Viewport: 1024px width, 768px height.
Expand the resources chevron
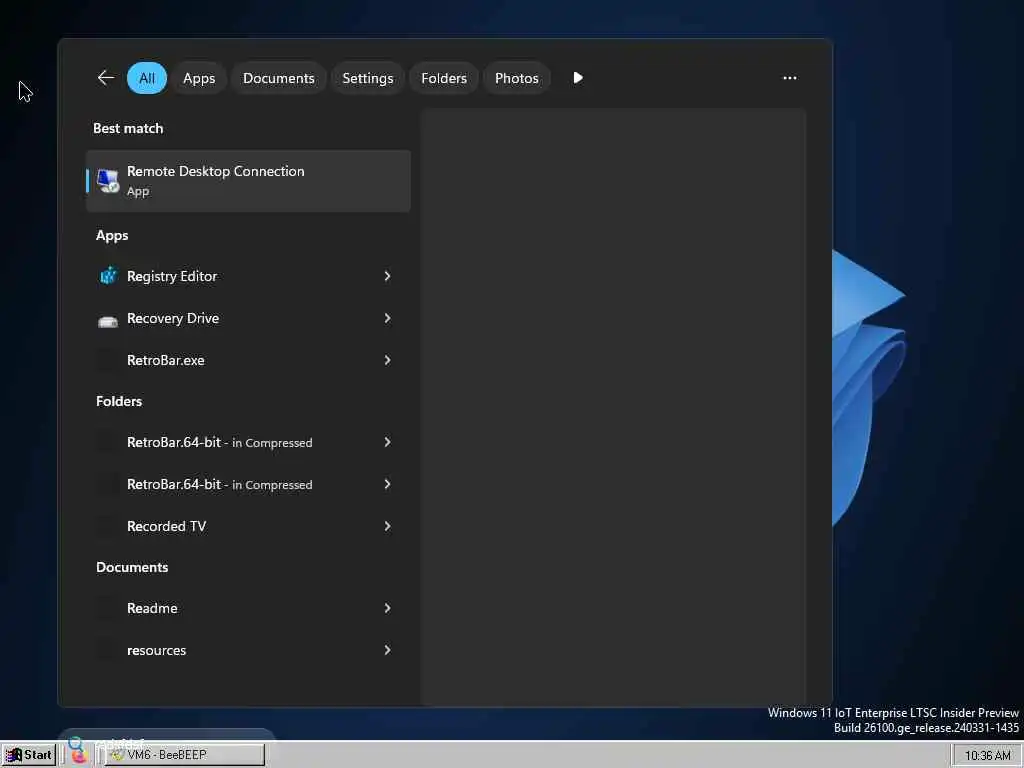click(387, 650)
